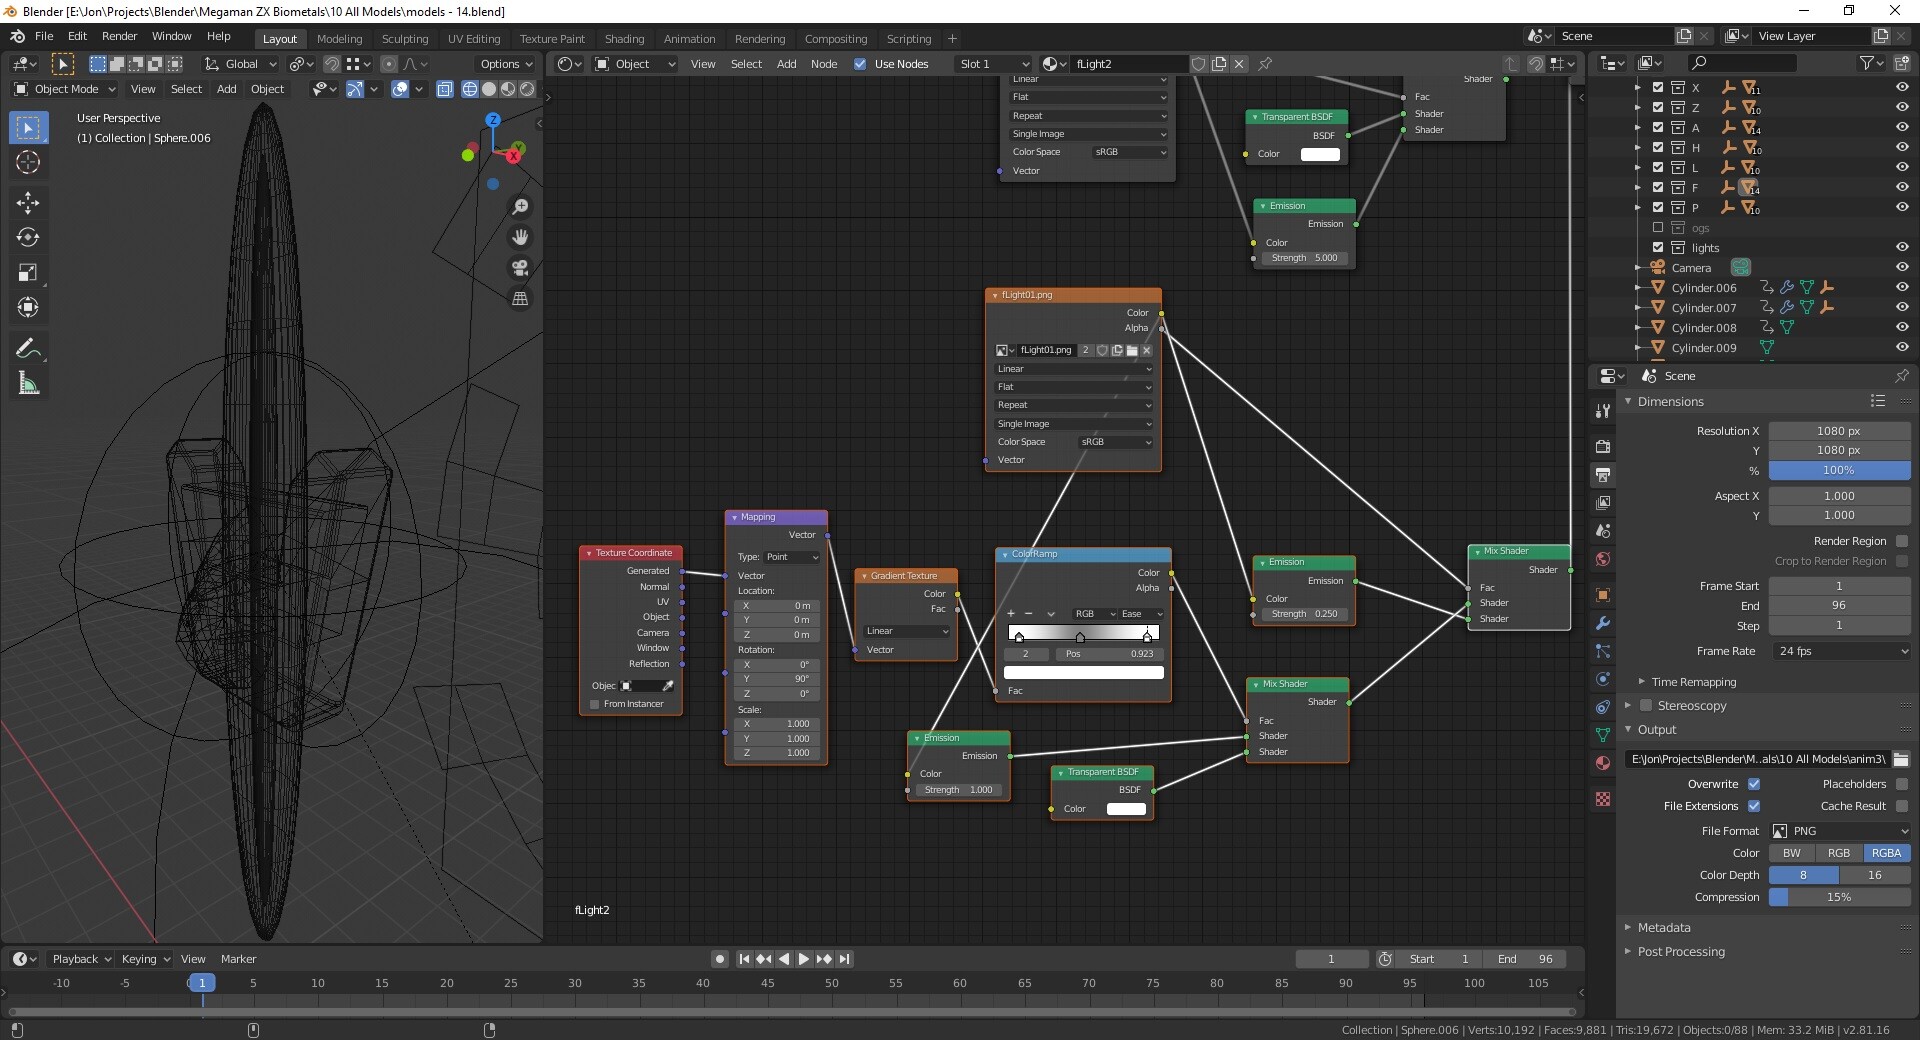Open the Physics properties tab
This screenshot has width=1920, height=1040.
1603,679
